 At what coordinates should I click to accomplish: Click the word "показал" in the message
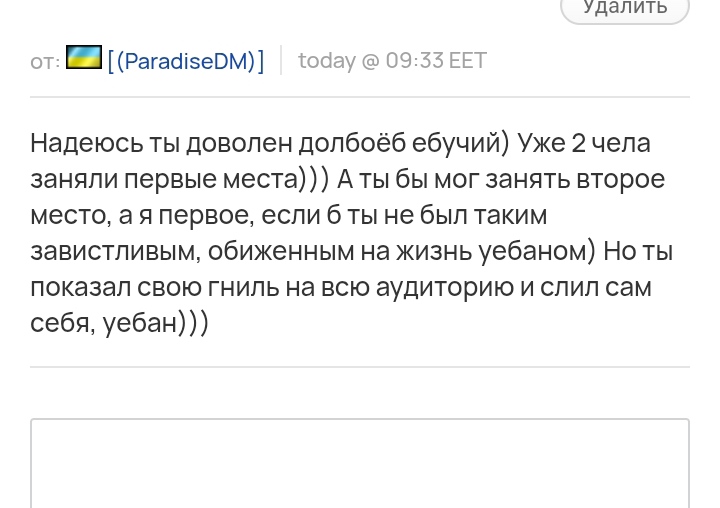pyautogui.click(x=80, y=288)
